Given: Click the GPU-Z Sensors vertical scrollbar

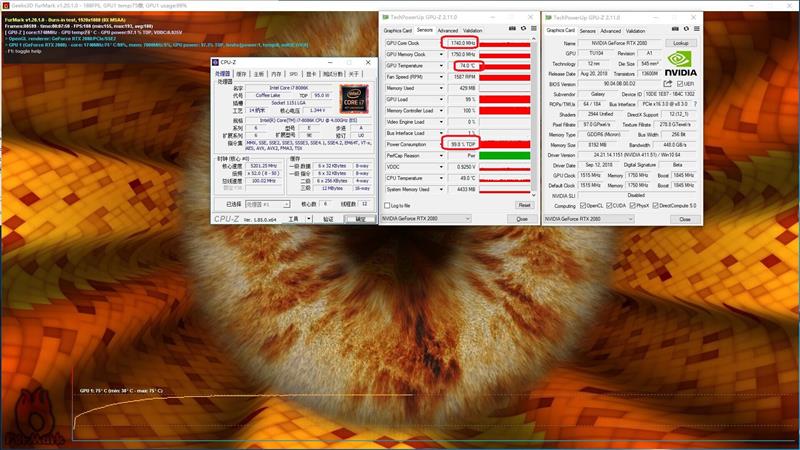Looking at the screenshot, I should pyautogui.click(x=534, y=116).
